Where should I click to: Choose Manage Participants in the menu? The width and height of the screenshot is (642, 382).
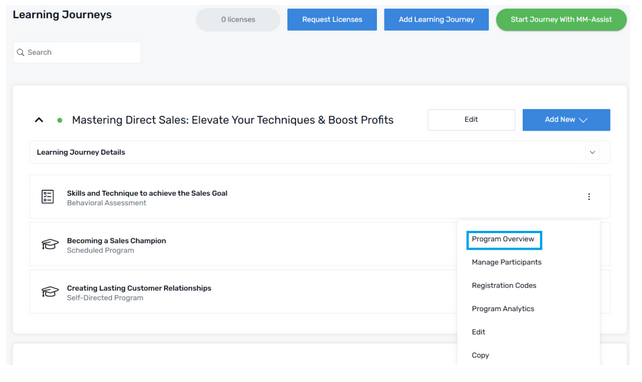(506, 262)
